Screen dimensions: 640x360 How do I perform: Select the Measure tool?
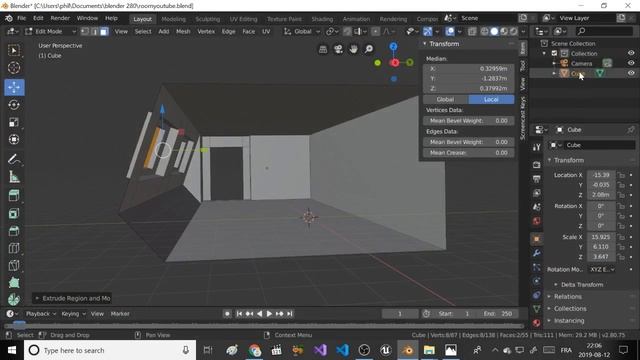pos(14,177)
